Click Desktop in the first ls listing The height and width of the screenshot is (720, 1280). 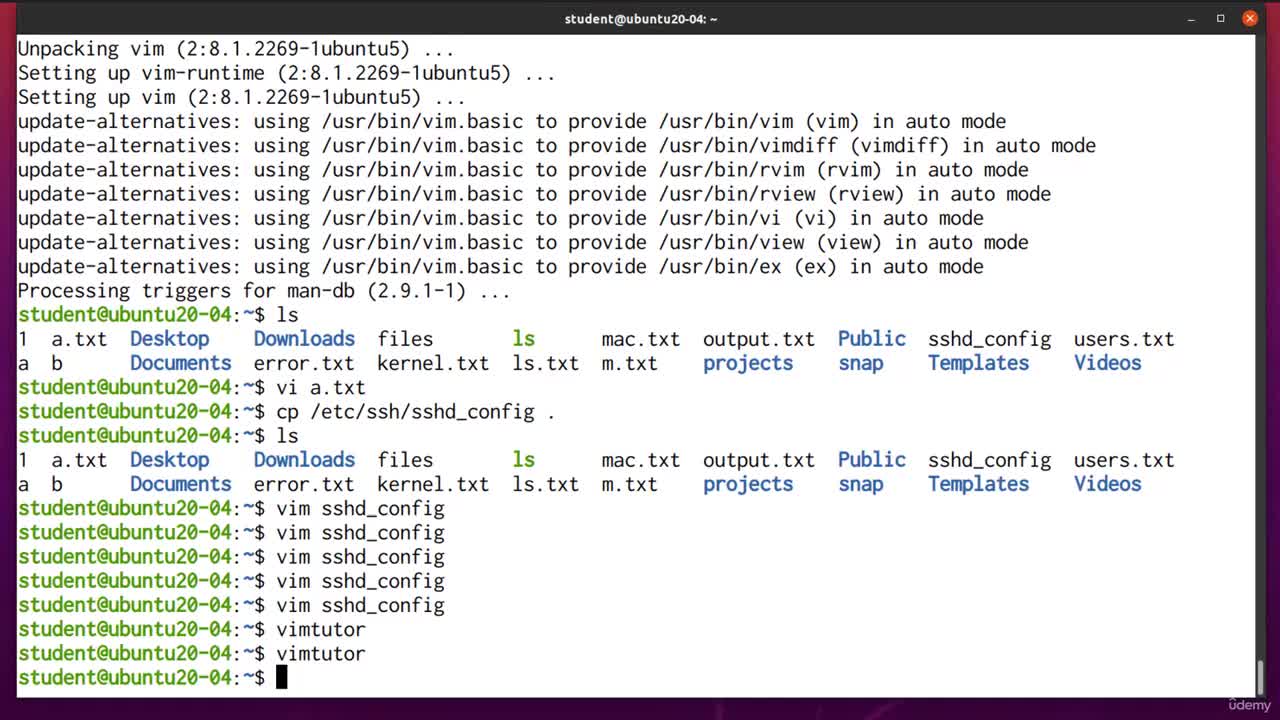point(169,339)
